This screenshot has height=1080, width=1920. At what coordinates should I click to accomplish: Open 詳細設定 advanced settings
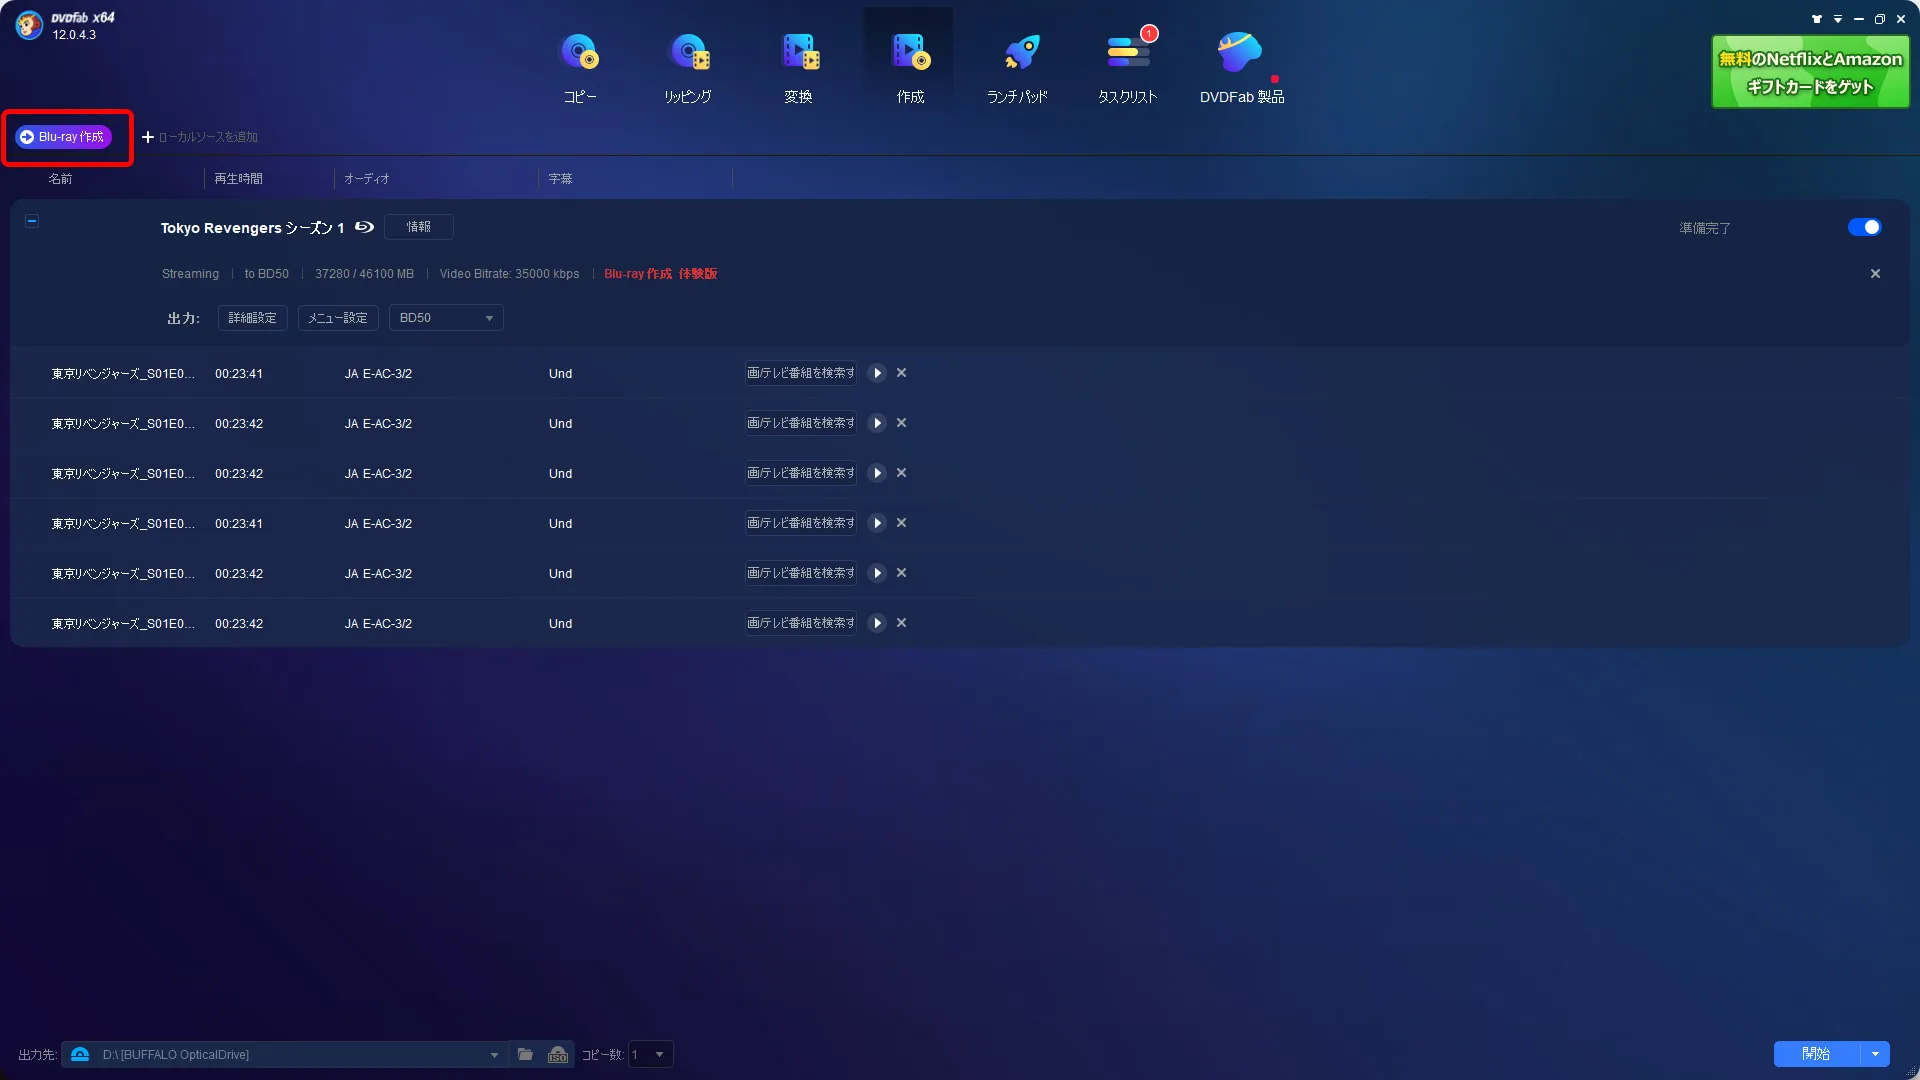[253, 318]
